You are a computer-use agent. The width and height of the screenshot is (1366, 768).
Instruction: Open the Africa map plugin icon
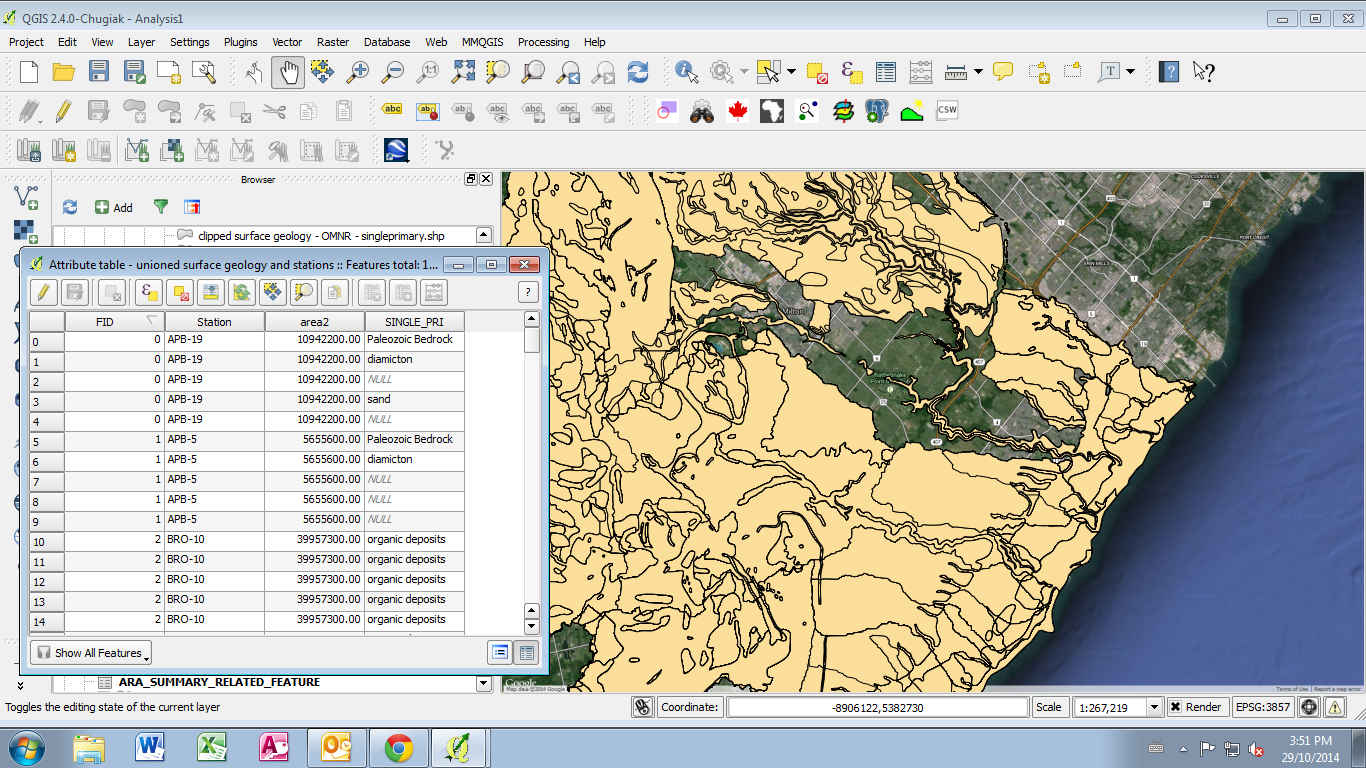[772, 111]
